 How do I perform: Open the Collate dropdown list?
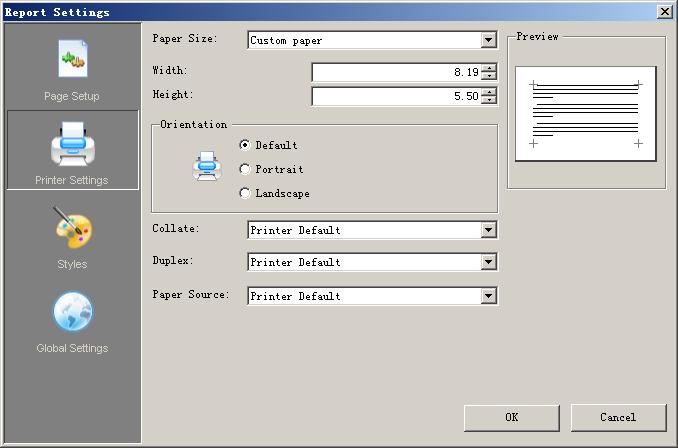(488, 230)
